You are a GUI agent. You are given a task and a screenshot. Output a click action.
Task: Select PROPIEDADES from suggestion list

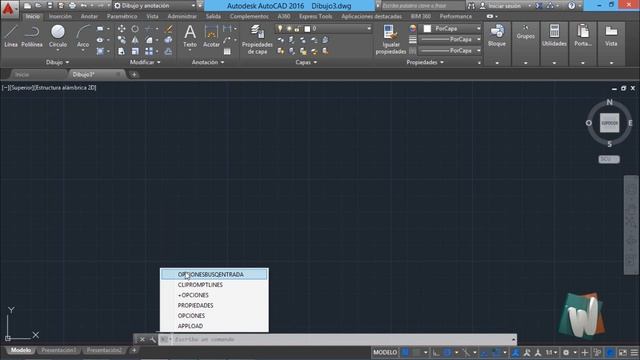pos(214,305)
